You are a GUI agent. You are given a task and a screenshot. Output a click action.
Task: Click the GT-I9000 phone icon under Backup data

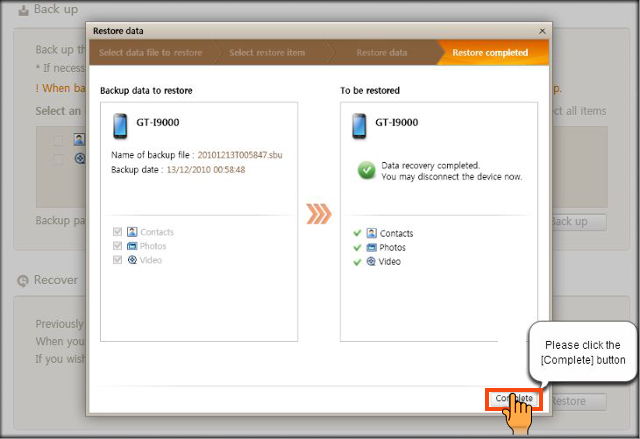(x=120, y=127)
